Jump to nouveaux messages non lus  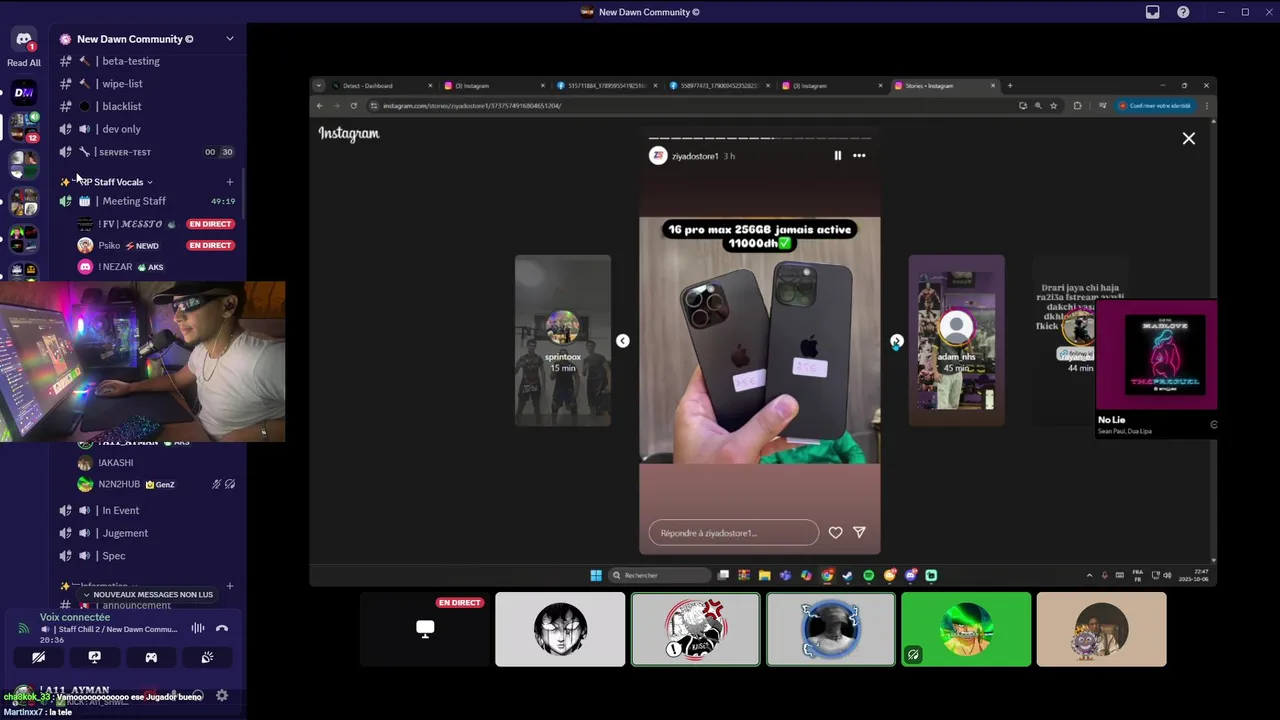[148, 594]
